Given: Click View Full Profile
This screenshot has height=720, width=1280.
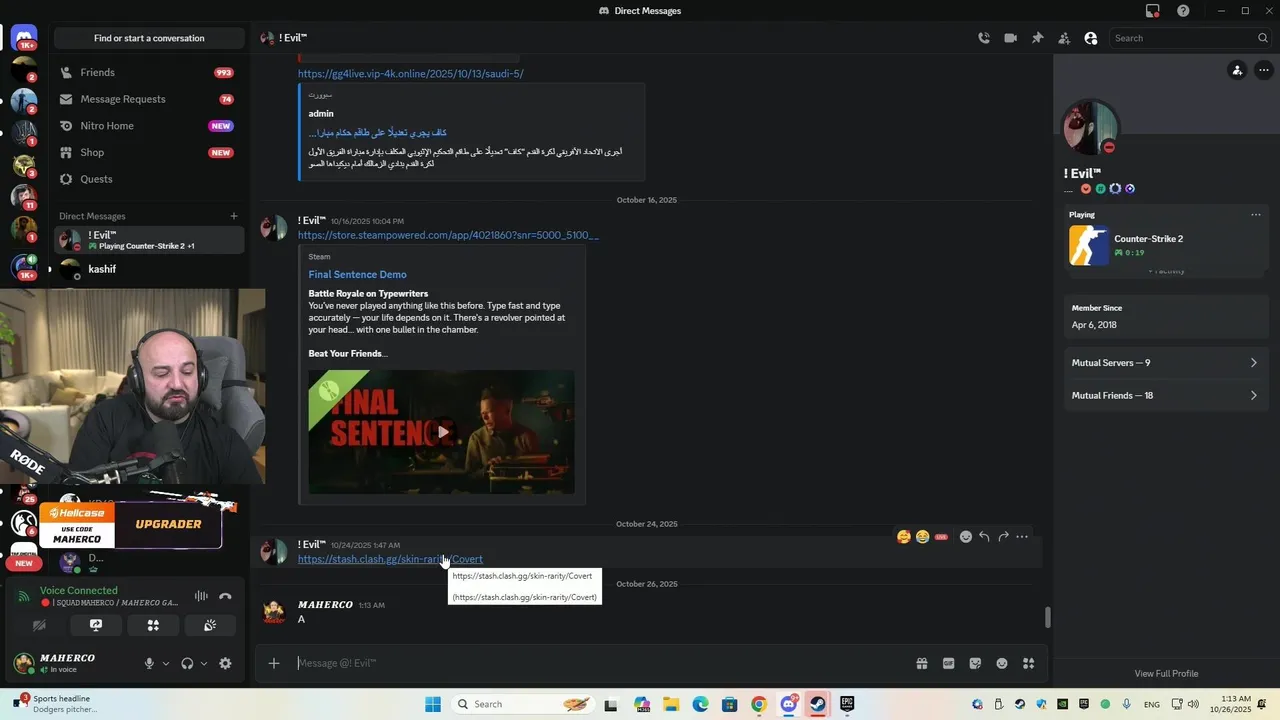Looking at the screenshot, I should [1166, 674].
